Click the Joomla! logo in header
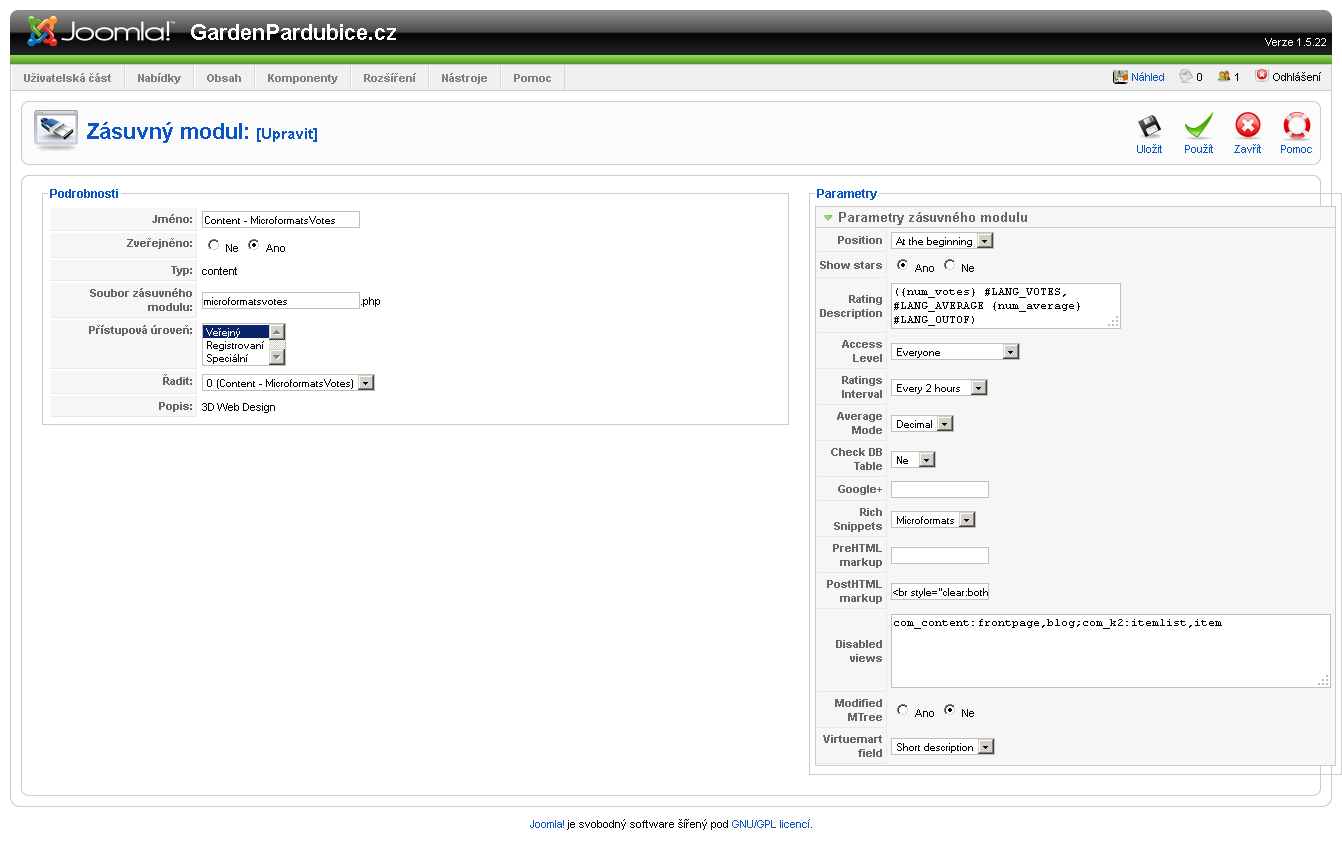 click(100, 32)
